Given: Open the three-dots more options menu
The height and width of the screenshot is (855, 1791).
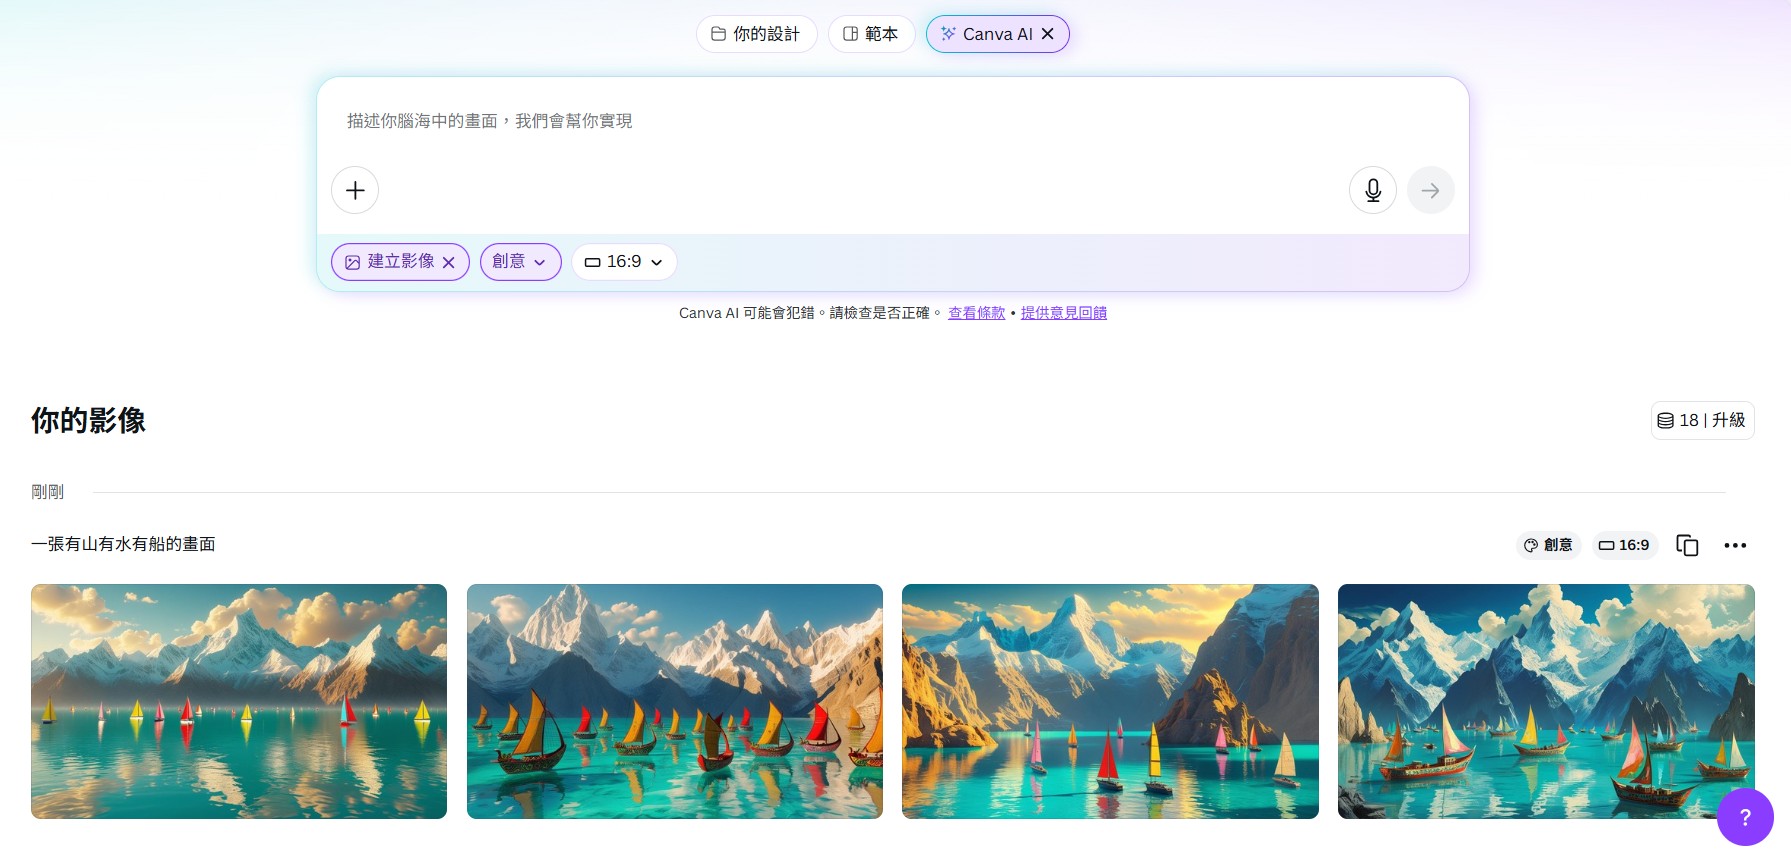Looking at the screenshot, I should [1735, 545].
